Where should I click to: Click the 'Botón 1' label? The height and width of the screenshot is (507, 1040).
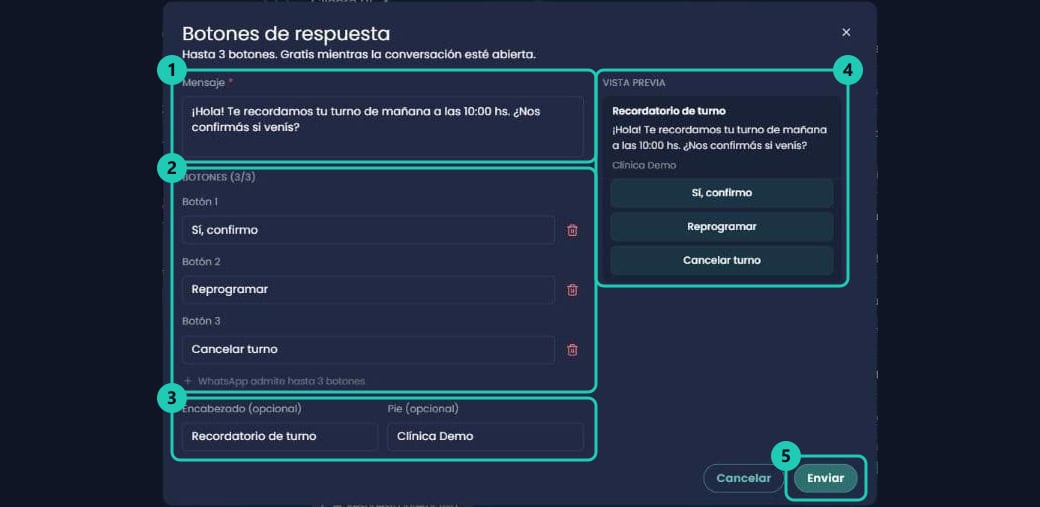200,202
